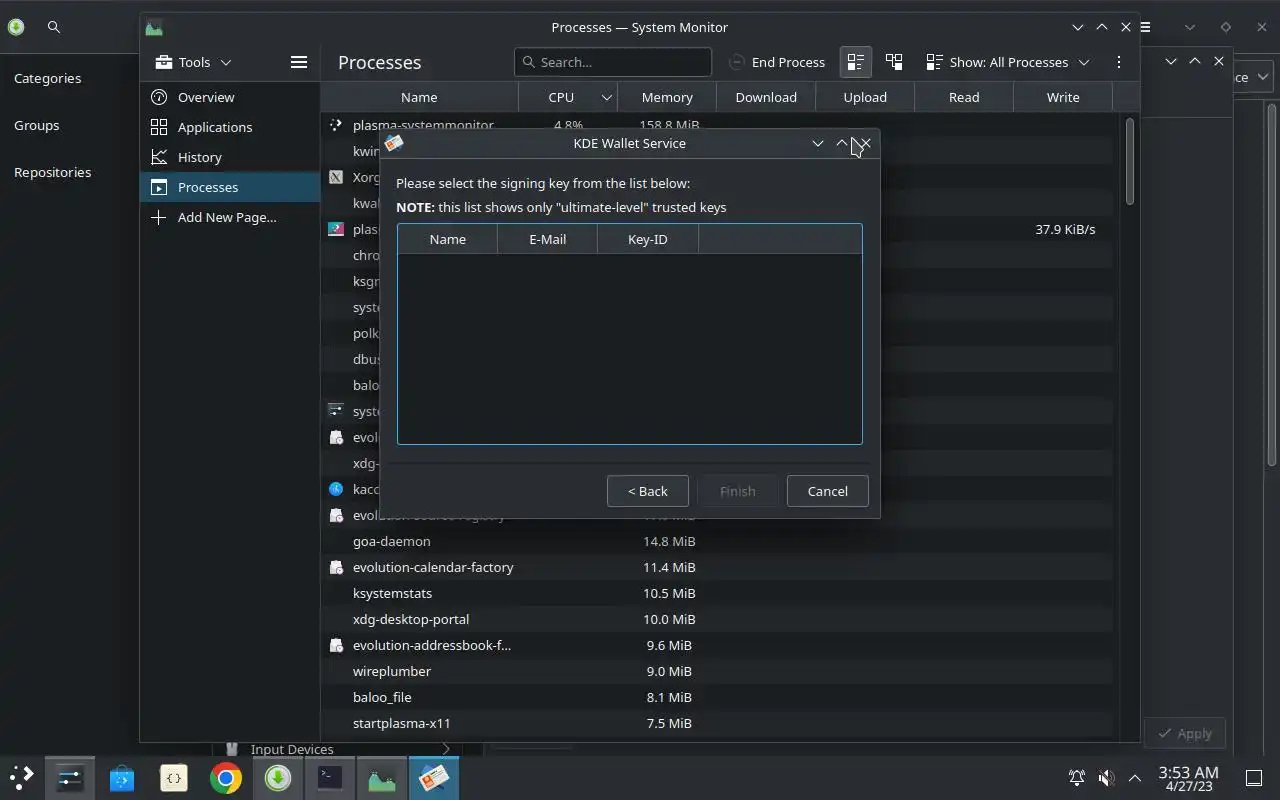
Task: Click the System Monitor title bar icon
Action: pyautogui.click(x=154, y=27)
